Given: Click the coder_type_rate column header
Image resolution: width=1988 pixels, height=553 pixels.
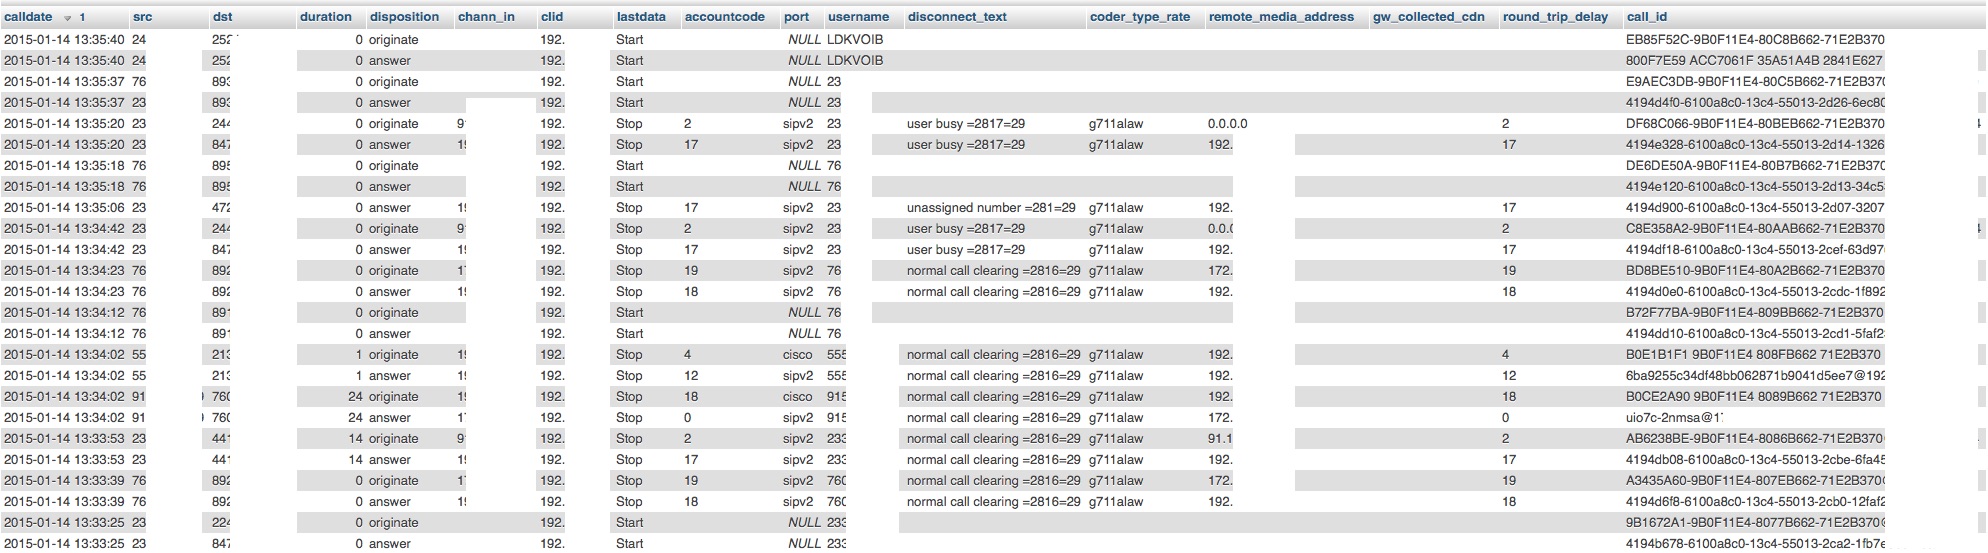Looking at the screenshot, I should point(1139,17).
